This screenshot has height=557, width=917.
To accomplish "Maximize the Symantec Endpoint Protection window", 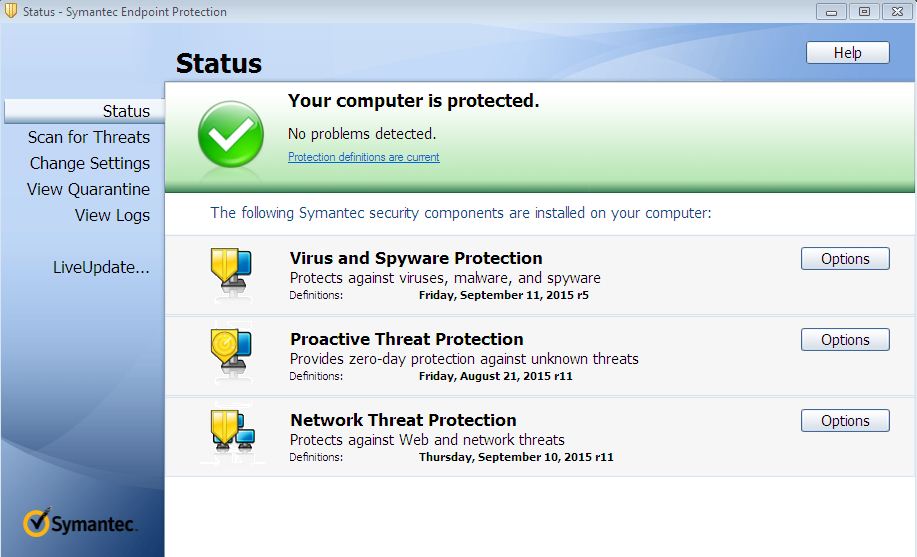I will point(864,12).
